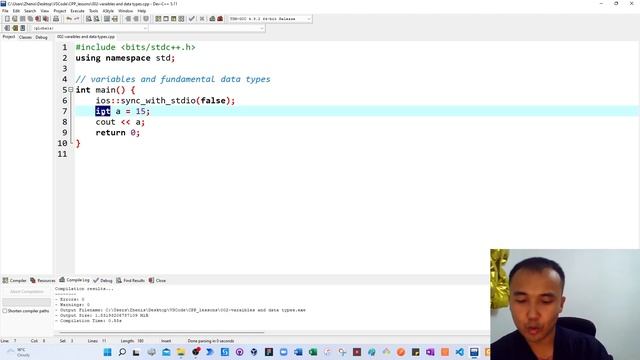Print the file using the printer icon
Image resolution: width=640 pixels, height=360 pixels.
56,19
